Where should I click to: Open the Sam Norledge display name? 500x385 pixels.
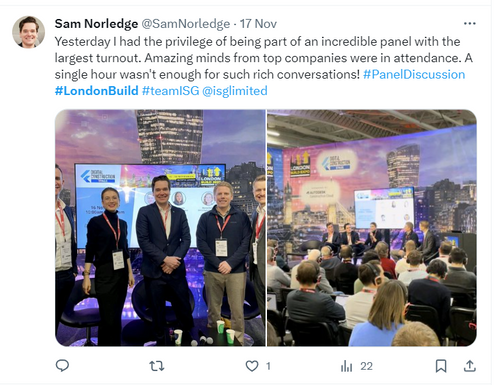coord(96,24)
